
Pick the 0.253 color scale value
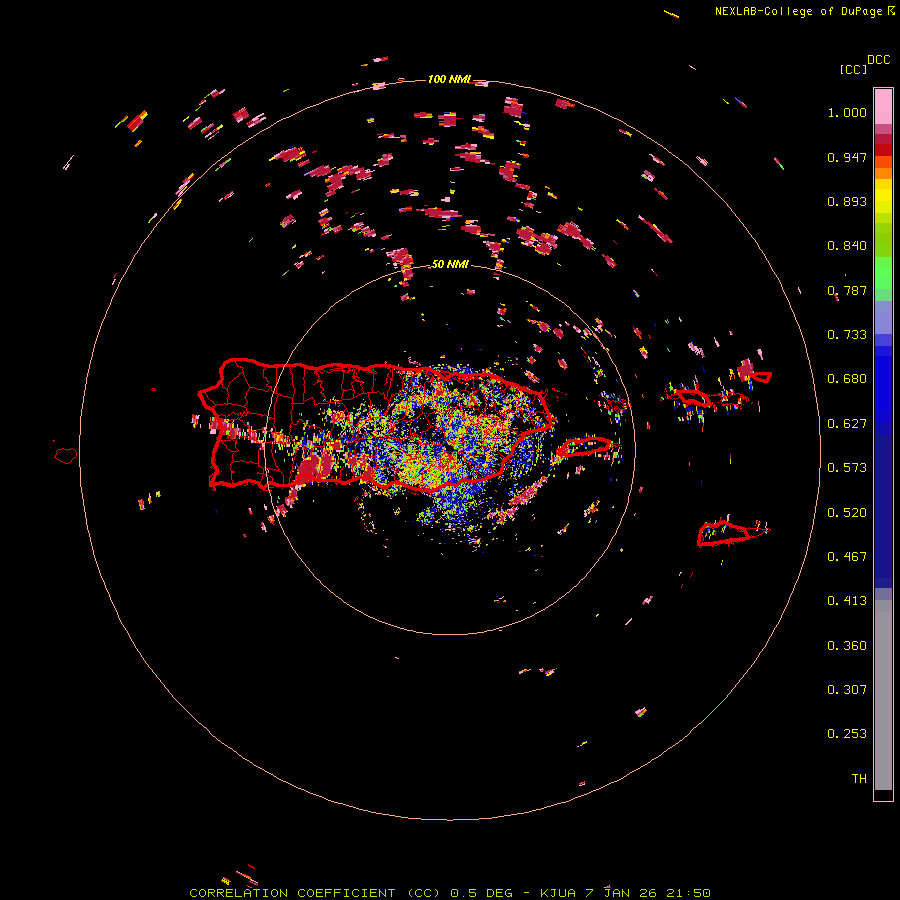pyautogui.click(x=847, y=734)
